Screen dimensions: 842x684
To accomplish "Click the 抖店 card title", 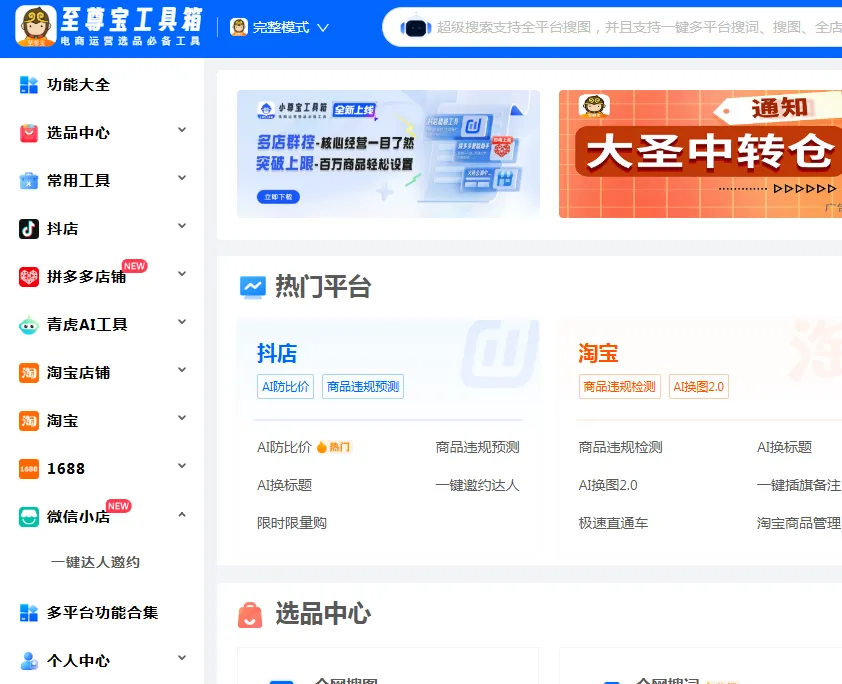I will tap(277, 353).
